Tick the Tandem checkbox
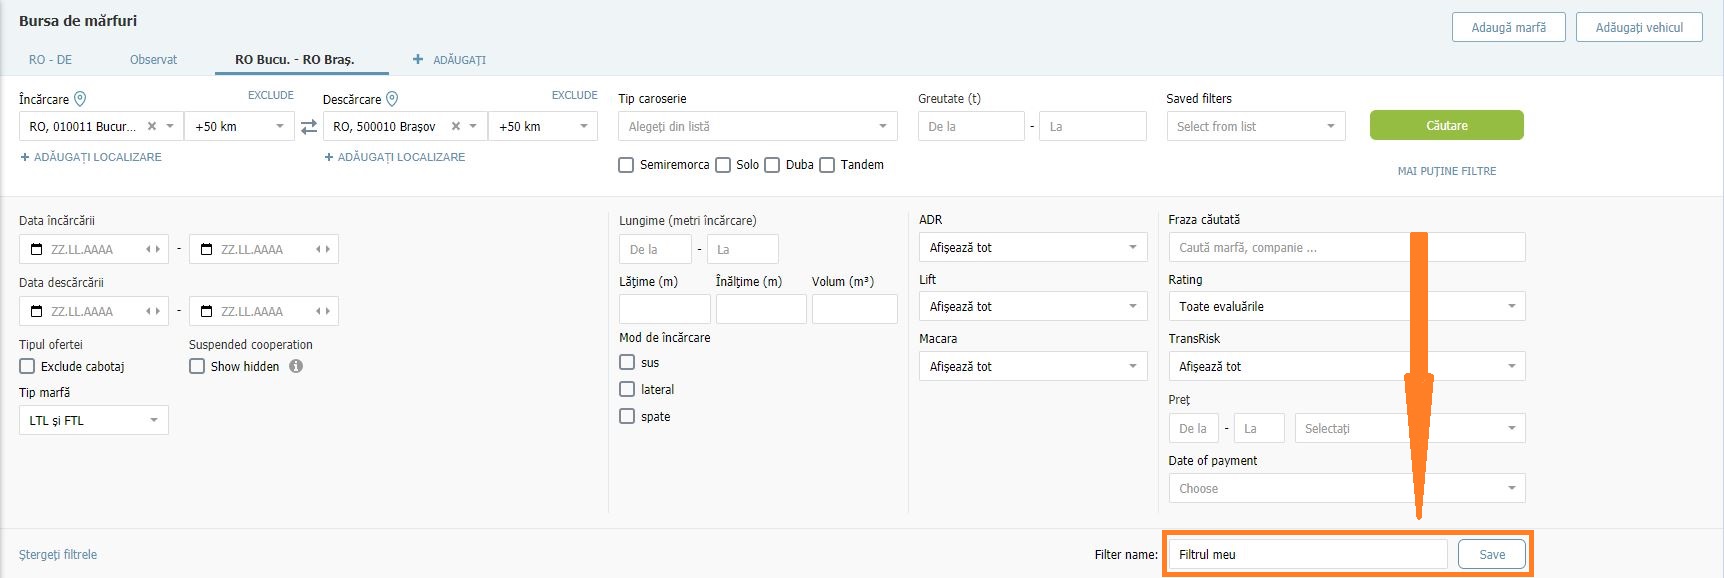Image resolution: width=1724 pixels, height=578 pixels. click(x=827, y=165)
